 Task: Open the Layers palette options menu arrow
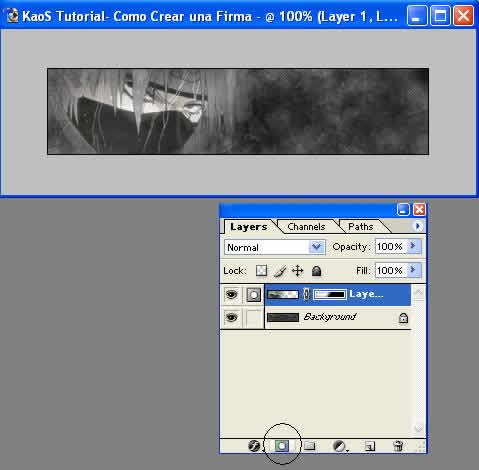418,226
